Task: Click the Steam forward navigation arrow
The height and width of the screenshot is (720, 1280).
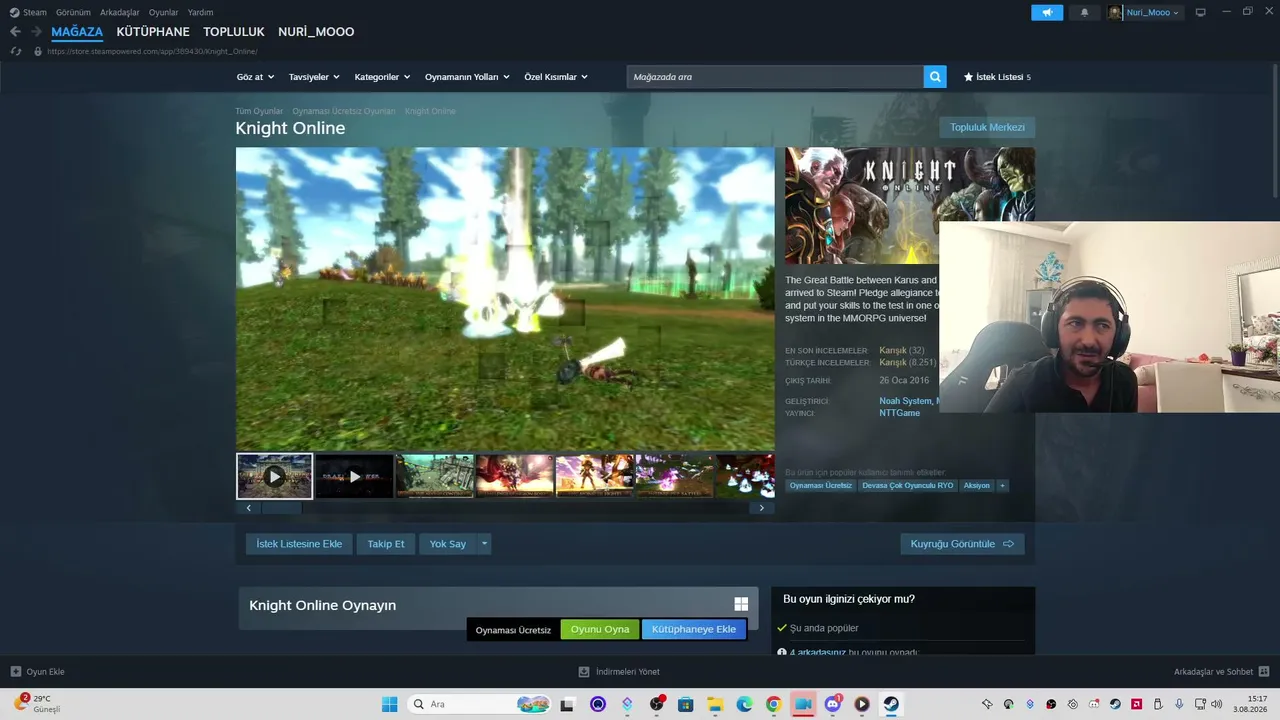Action: 37,32
